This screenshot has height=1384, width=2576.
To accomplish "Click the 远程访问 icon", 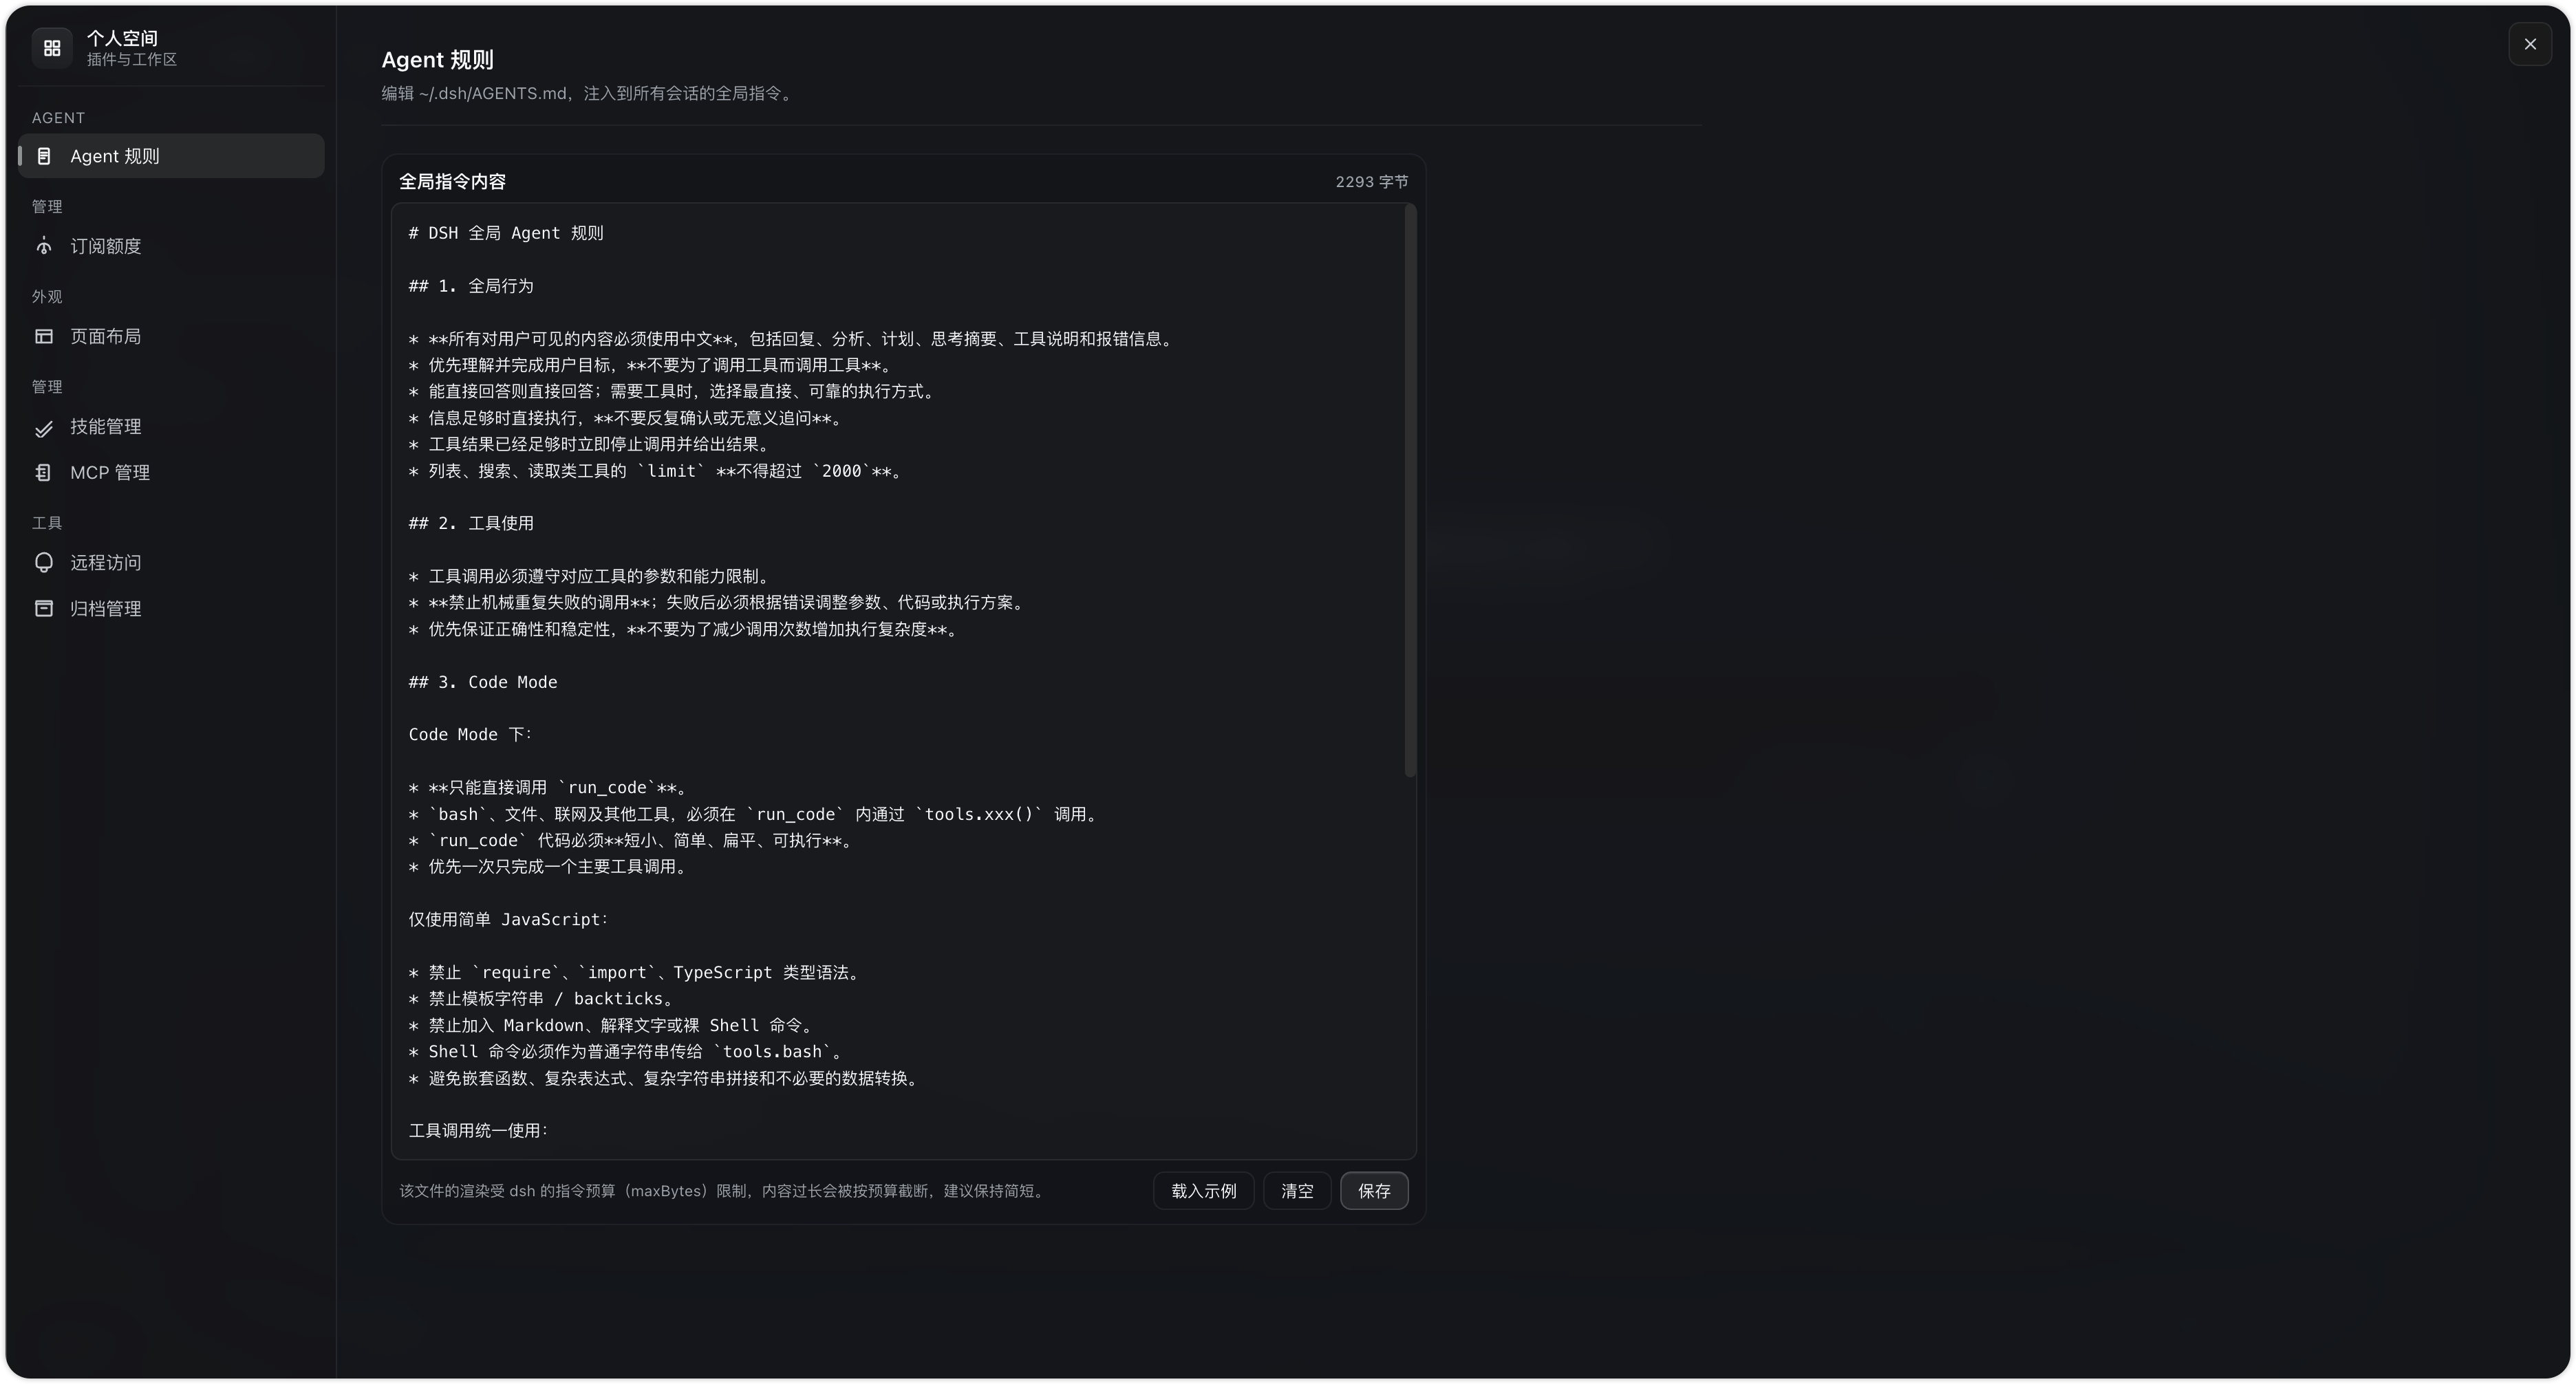I will (x=44, y=563).
